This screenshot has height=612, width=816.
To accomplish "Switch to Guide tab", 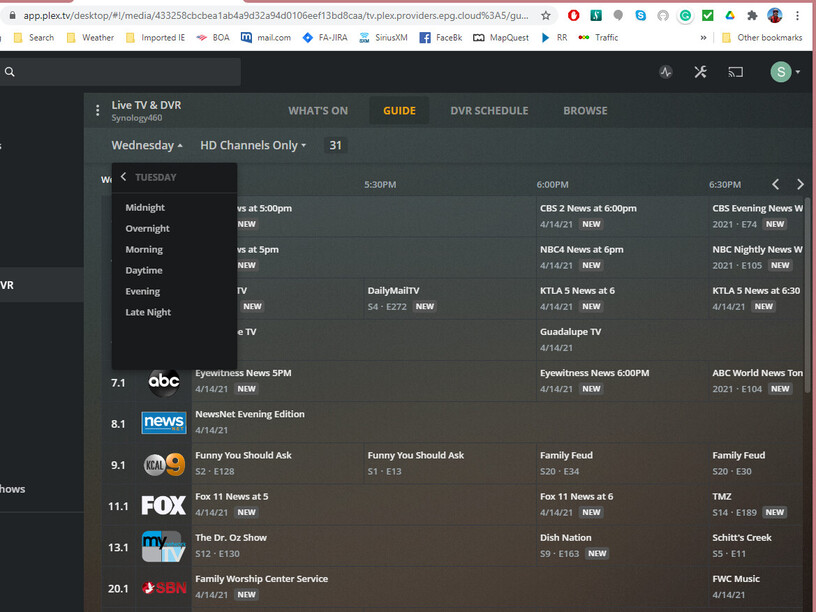I will point(399,111).
